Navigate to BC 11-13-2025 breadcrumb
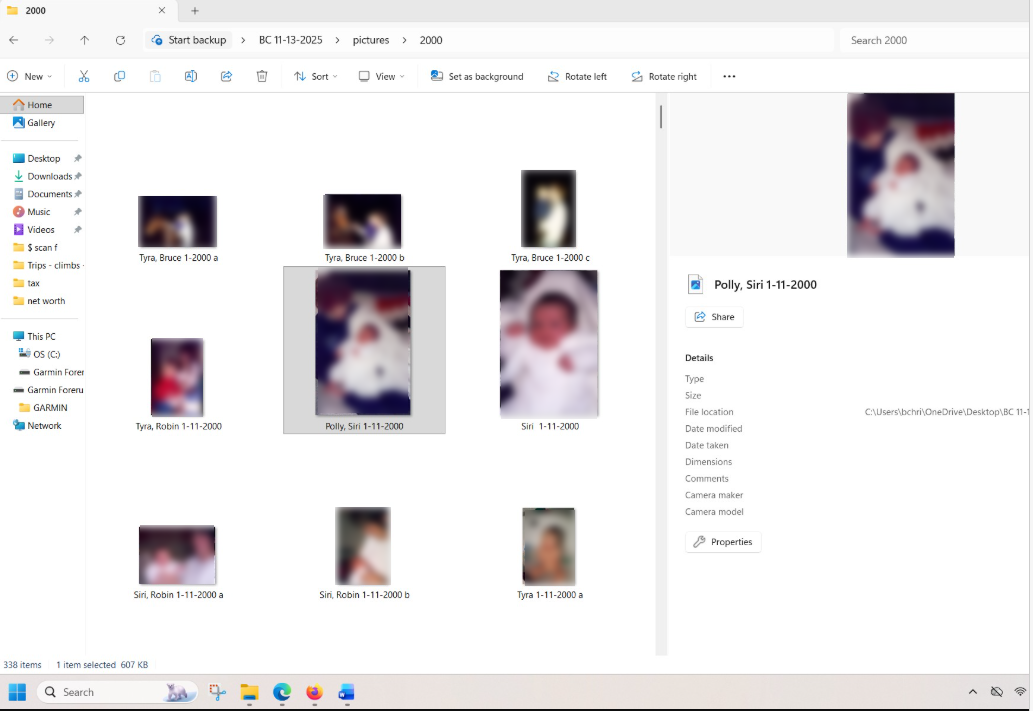The image size is (1033, 711). tap(291, 40)
